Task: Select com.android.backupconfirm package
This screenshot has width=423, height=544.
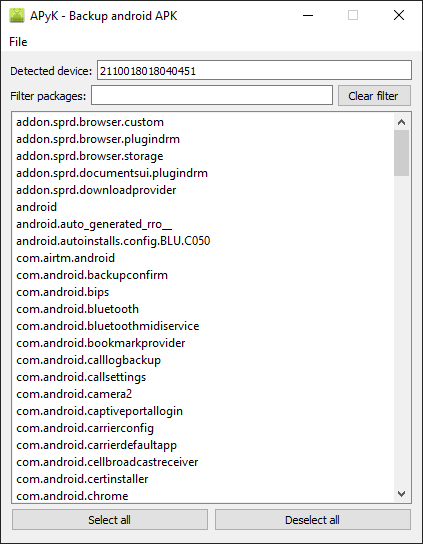Action: (x=203, y=275)
